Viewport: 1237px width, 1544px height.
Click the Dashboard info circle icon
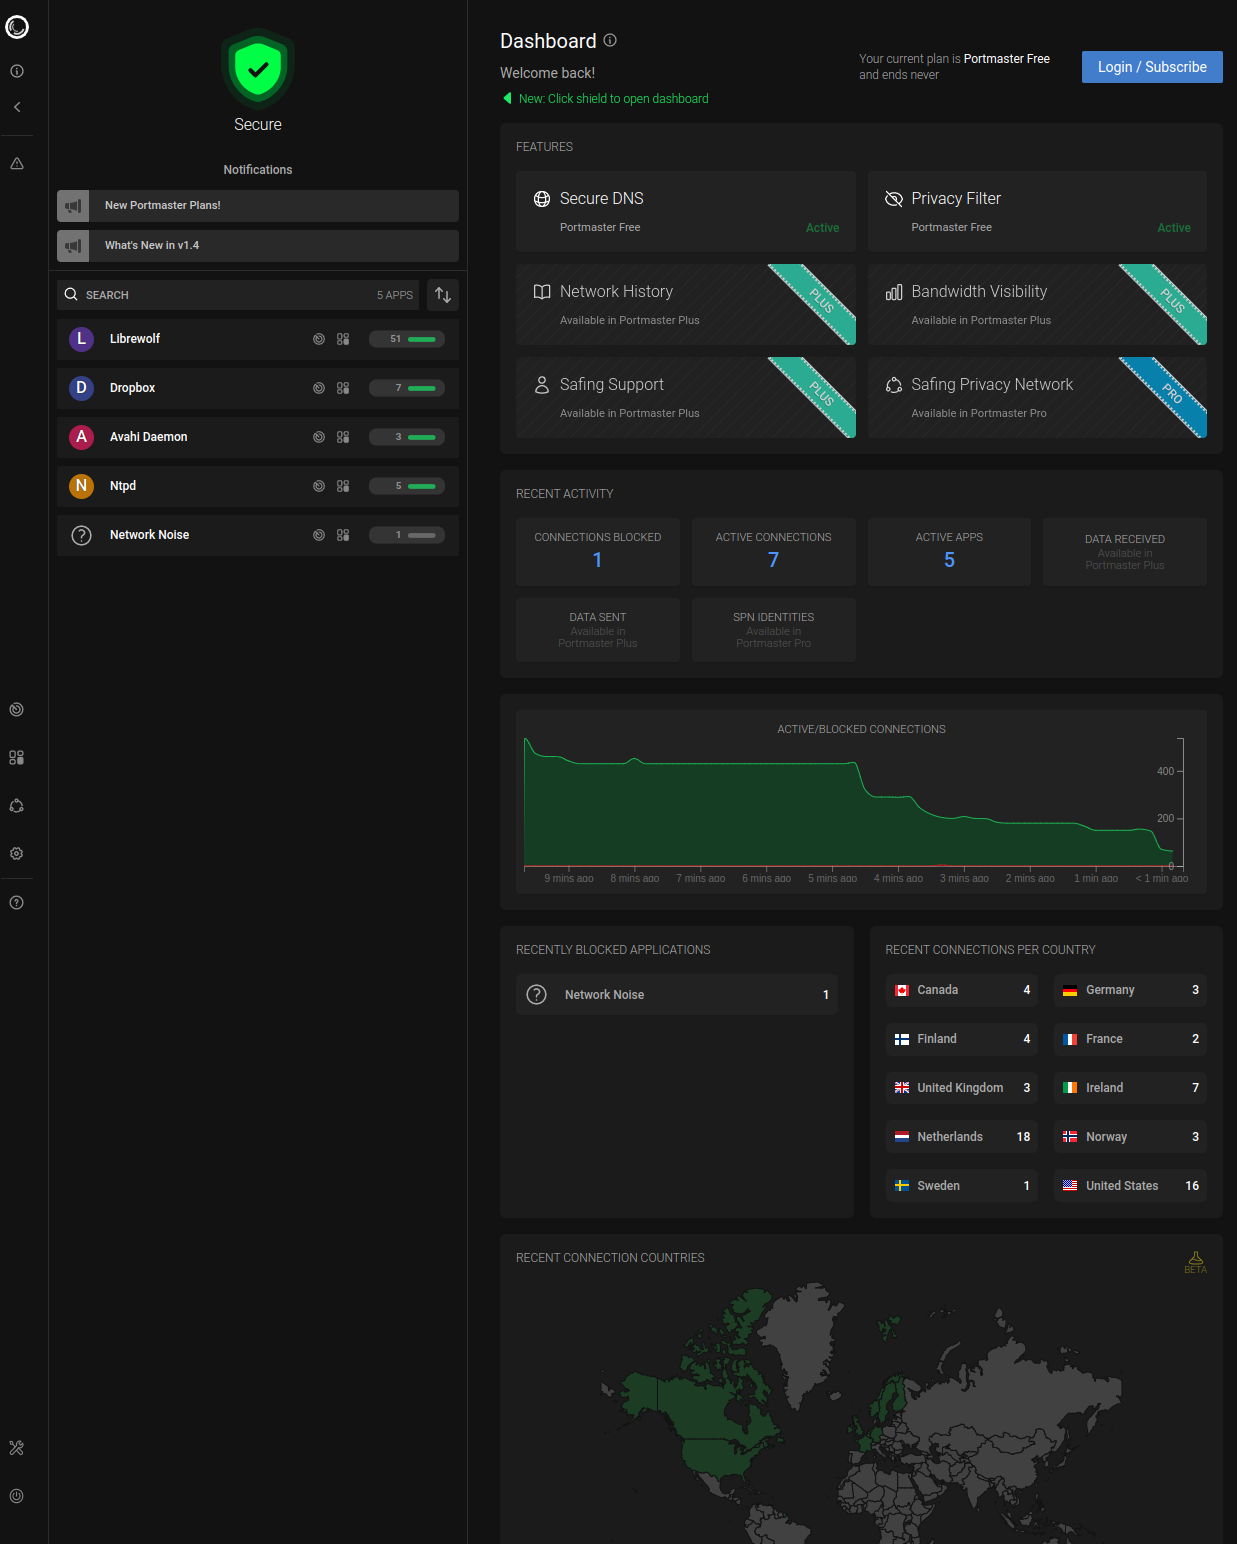[x=610, y=40]
